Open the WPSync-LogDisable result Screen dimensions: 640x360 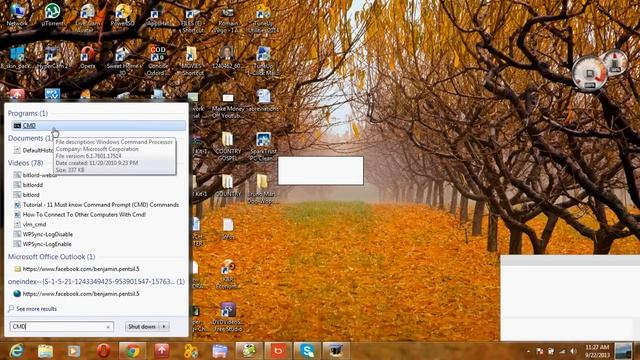click(x=43, y=234)
